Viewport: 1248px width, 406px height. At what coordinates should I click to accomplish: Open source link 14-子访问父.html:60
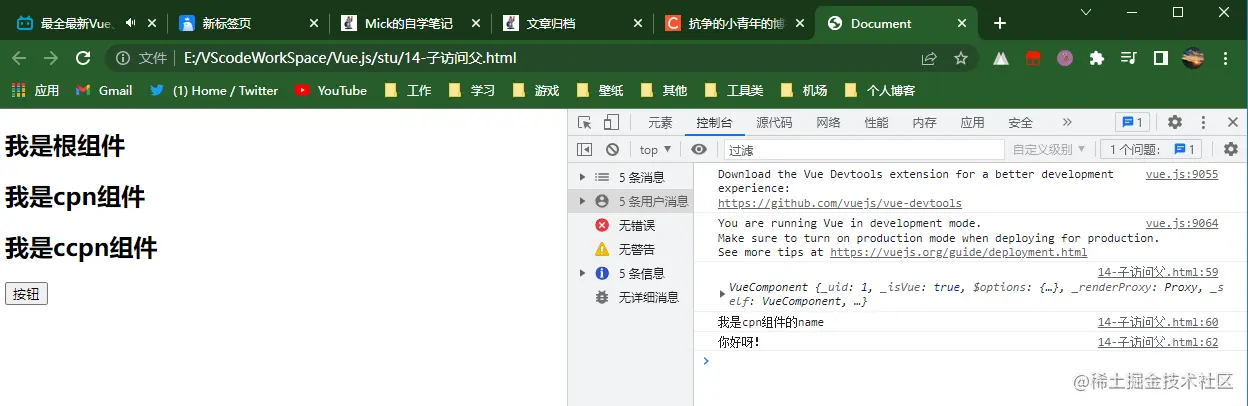coord(1158,322)
